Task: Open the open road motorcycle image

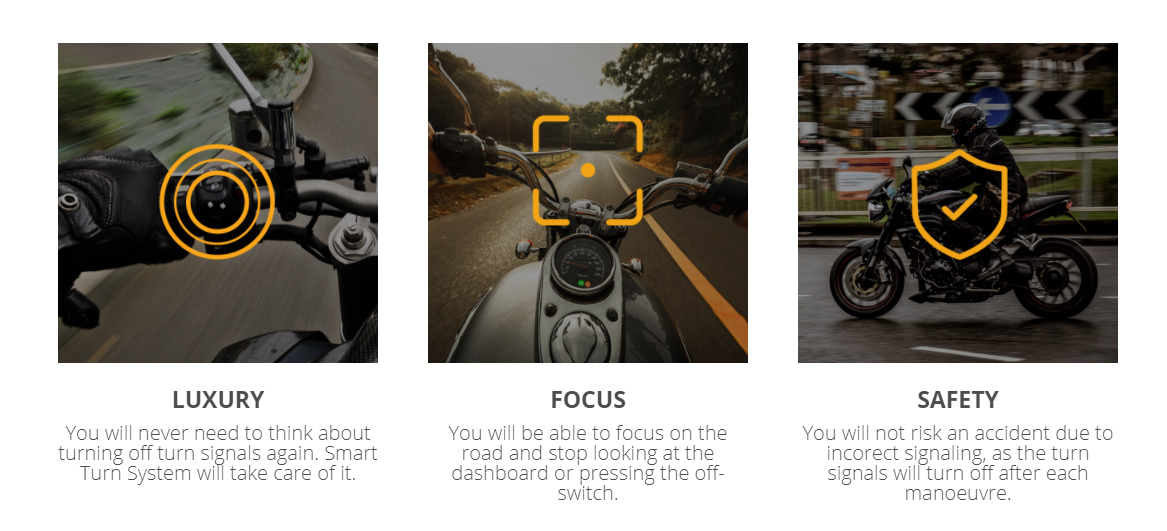Action: 588,203
